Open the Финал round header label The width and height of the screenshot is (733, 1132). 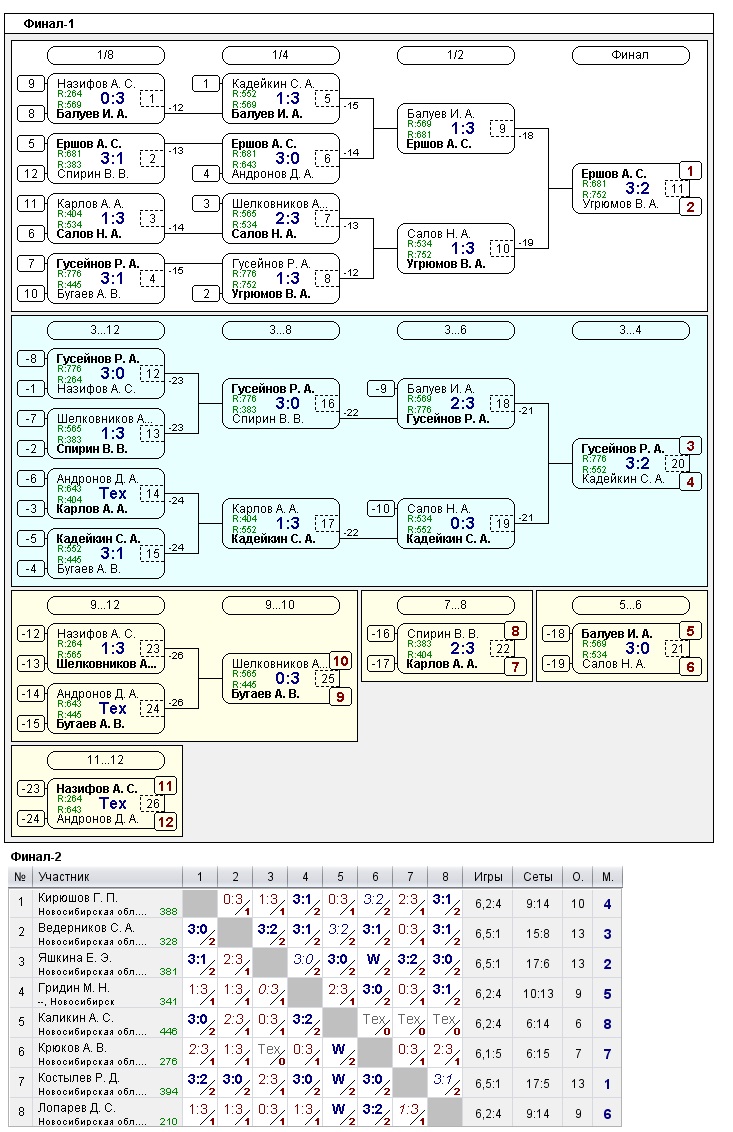(x=630, y=55)
